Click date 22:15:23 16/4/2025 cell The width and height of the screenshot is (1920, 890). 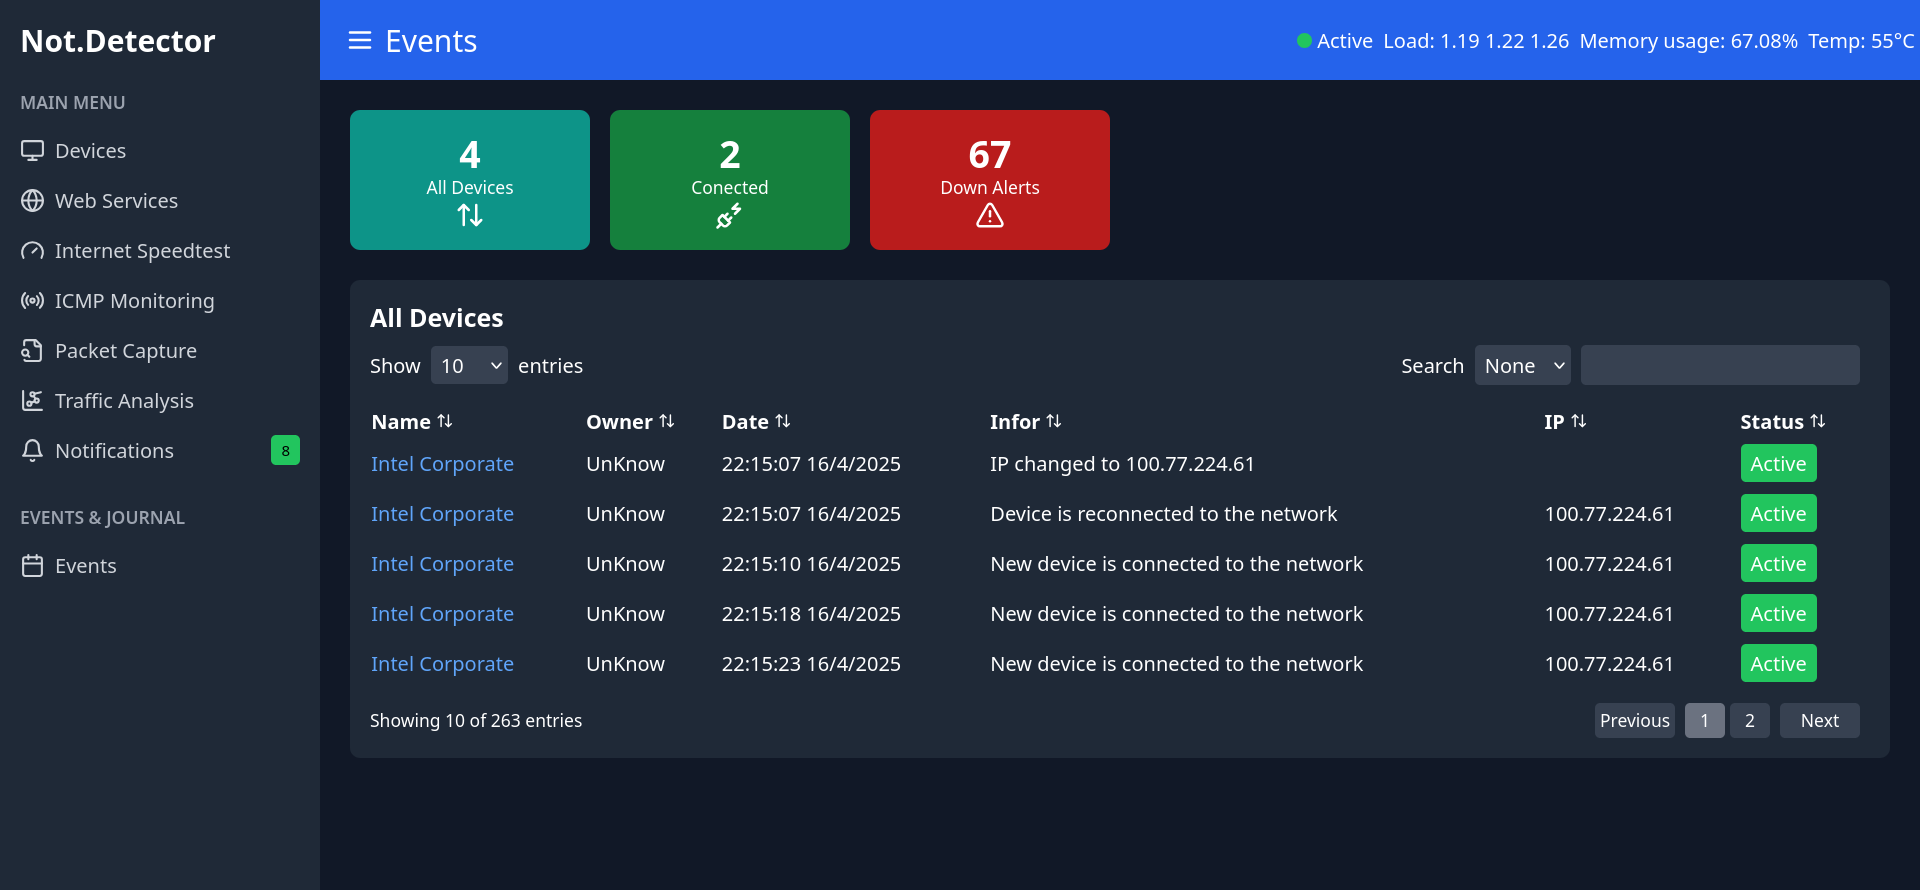(x=811, y=663)
